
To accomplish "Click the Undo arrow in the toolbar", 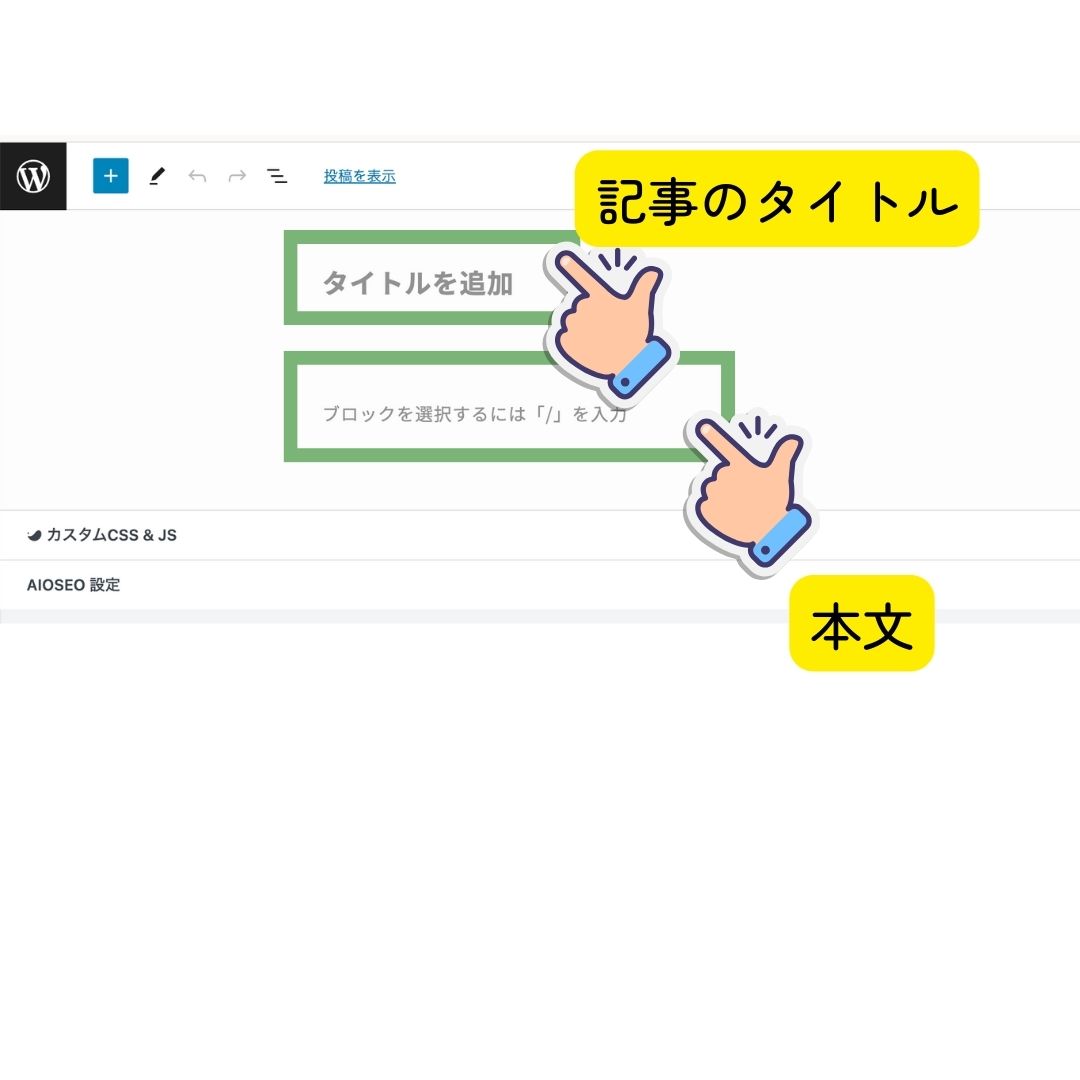I will tap(197, 176).
